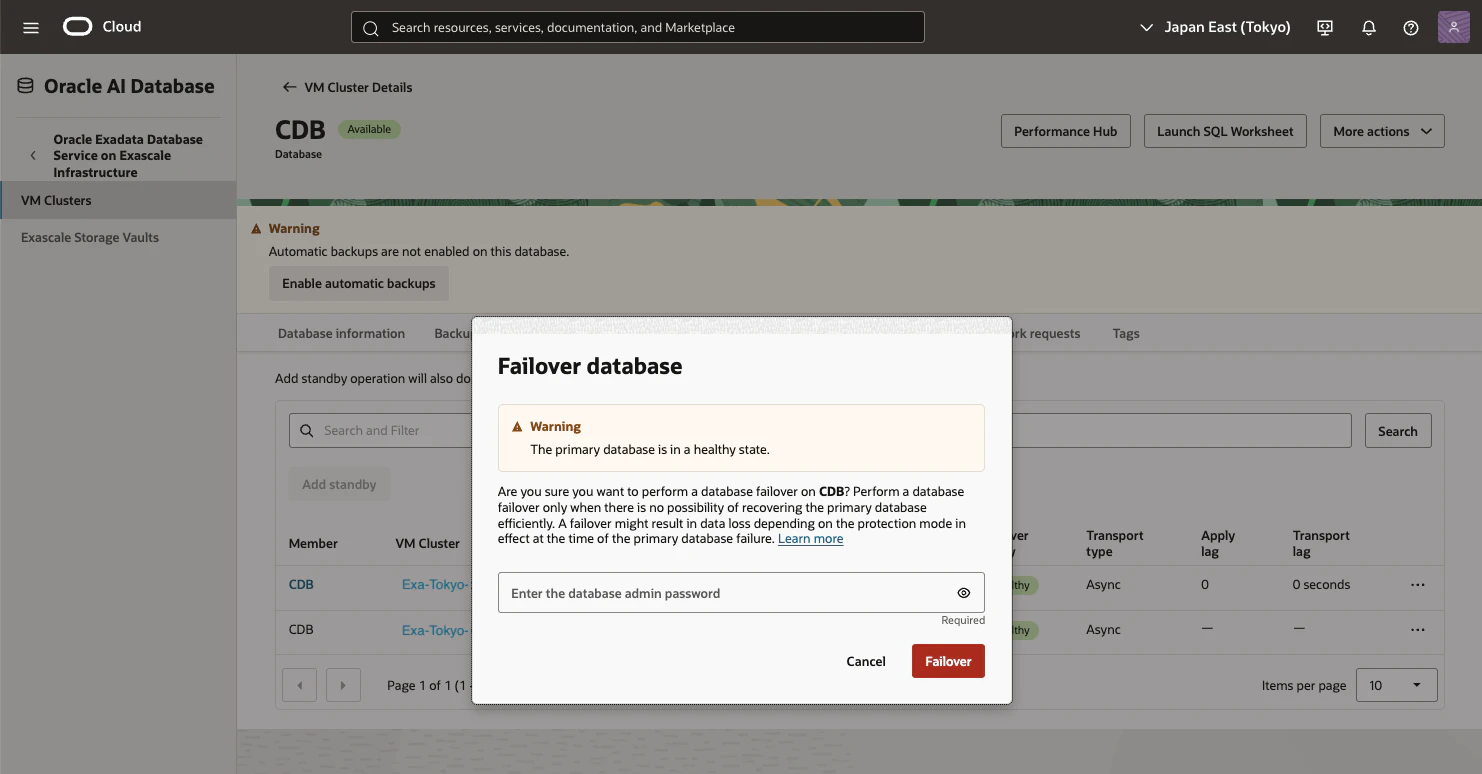
Task: Switch to Database information tab
Action: (x=341, y=334)
